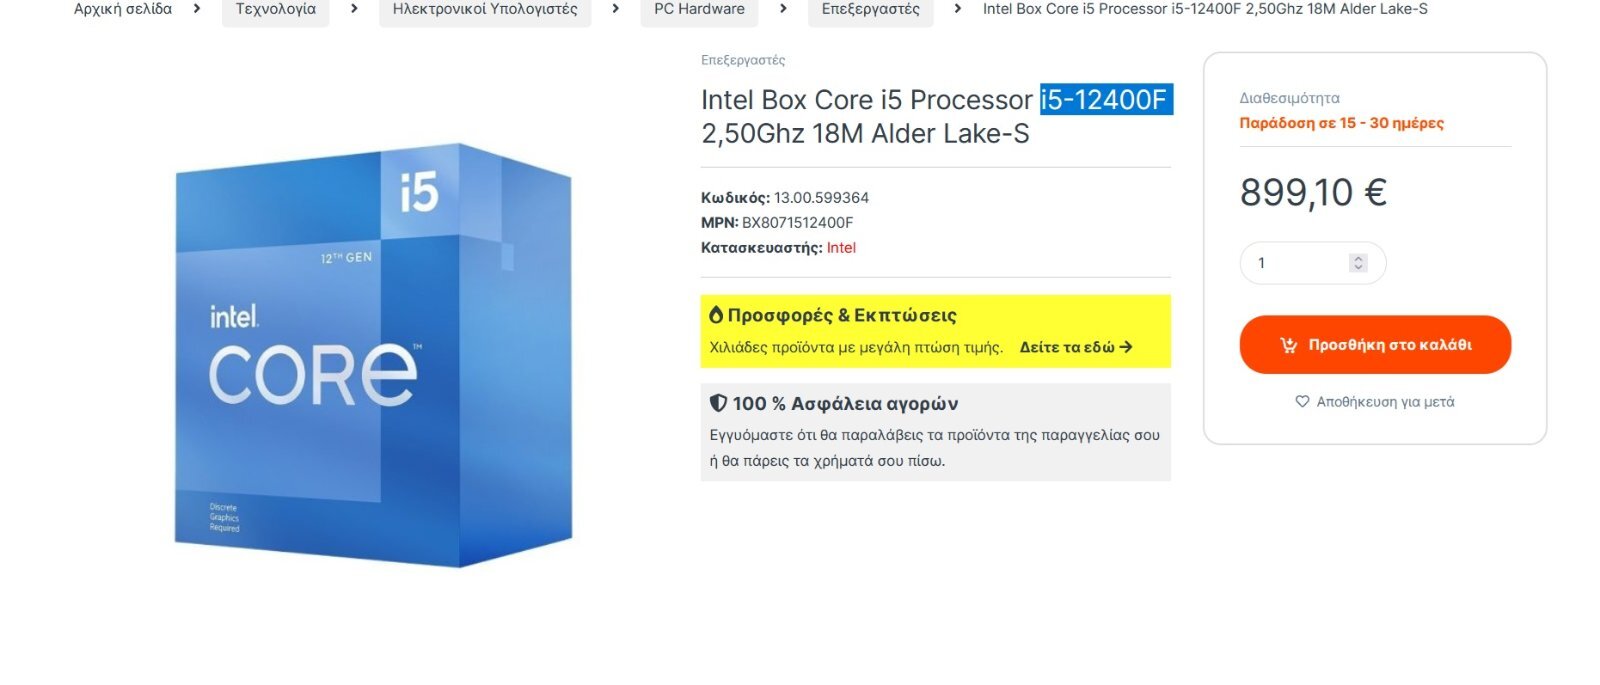Click the shield icon next to 100 % Ασφάλεια αγορών

point(718,403)
